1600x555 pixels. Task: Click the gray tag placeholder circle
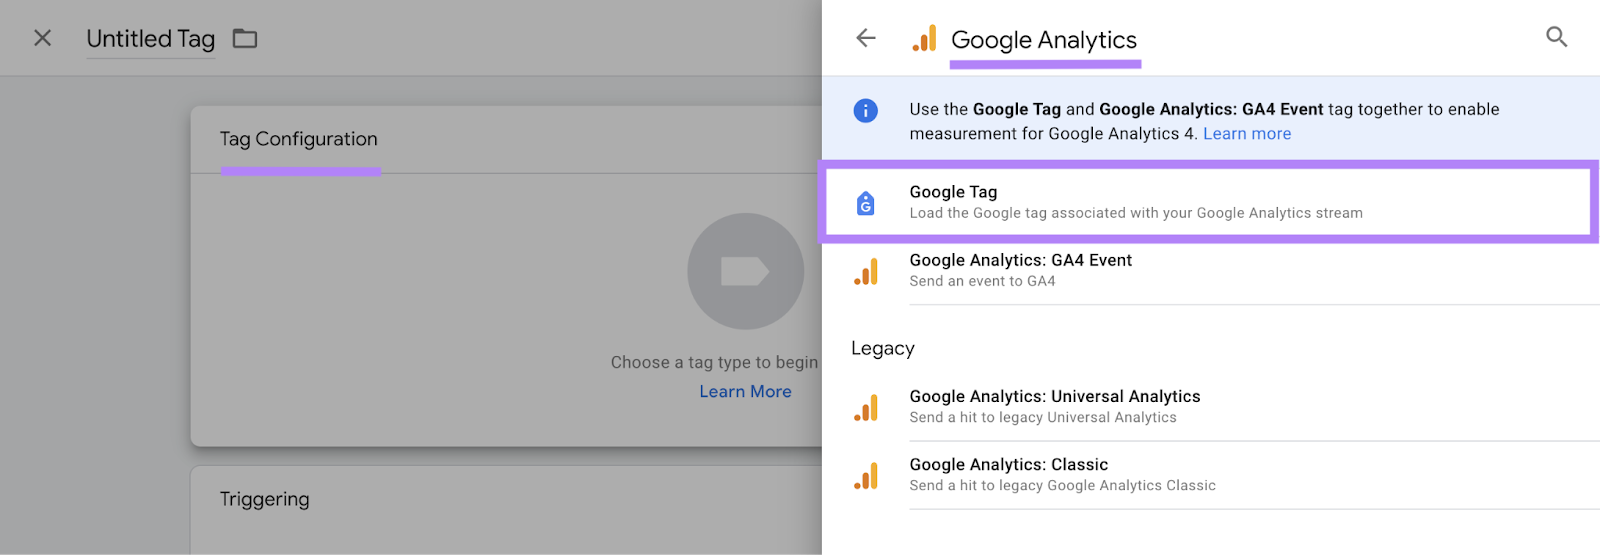[745, 271]
